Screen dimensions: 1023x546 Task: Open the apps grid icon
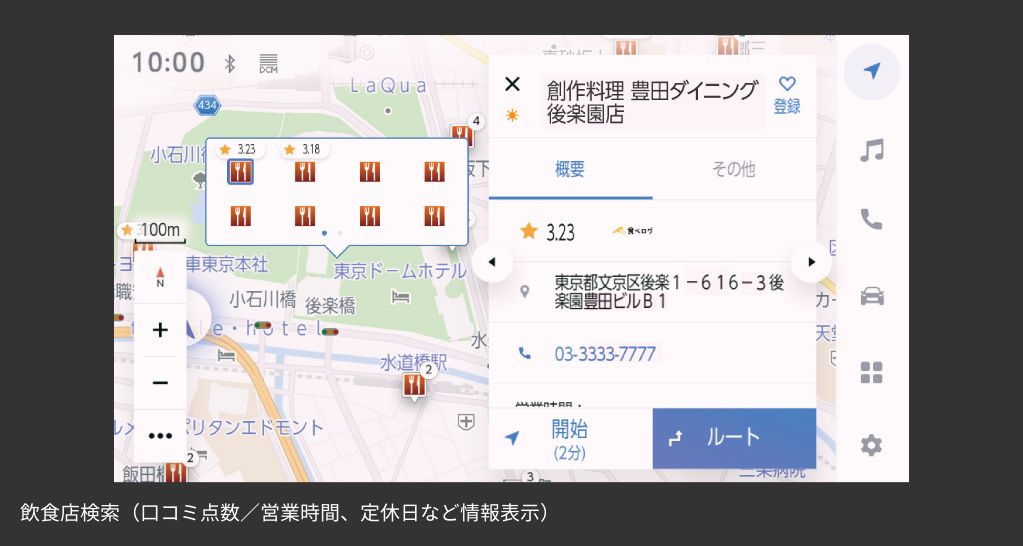(x=872, y=373)
